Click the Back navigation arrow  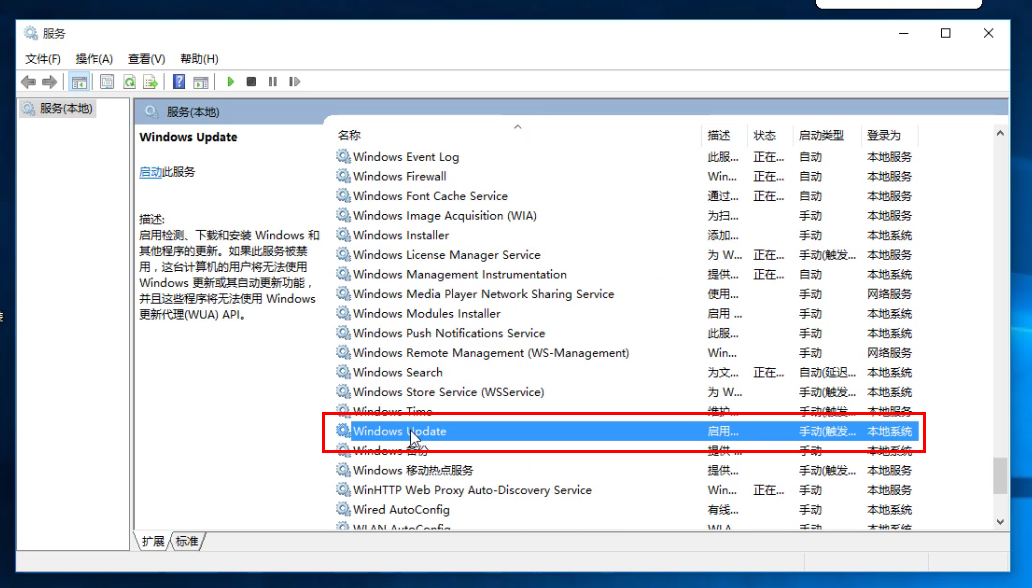[30, 81]
